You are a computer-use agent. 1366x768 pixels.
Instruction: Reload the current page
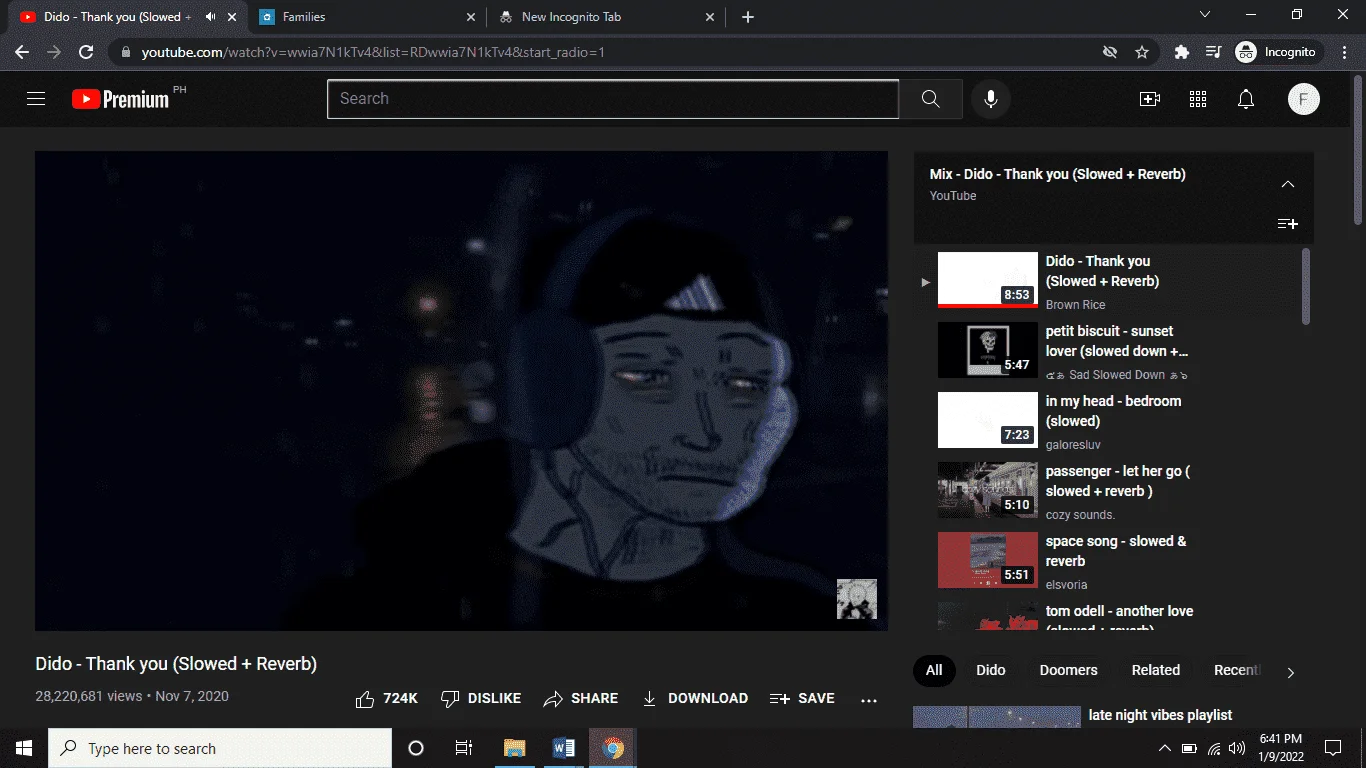tap(86, 52)
